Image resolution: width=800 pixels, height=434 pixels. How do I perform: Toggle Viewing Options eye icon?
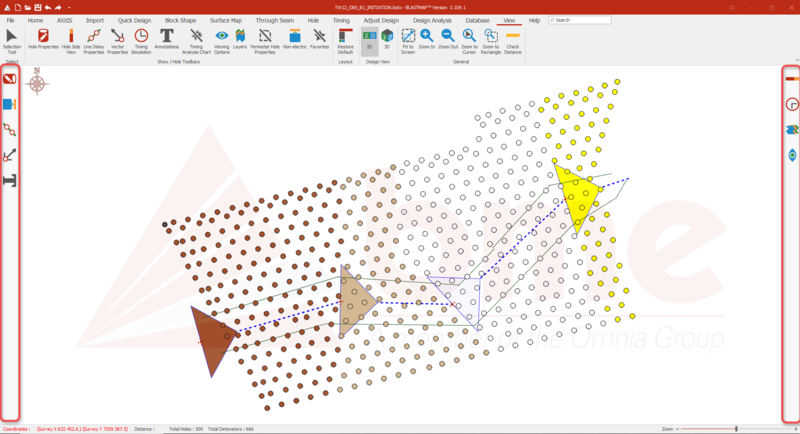221,39
